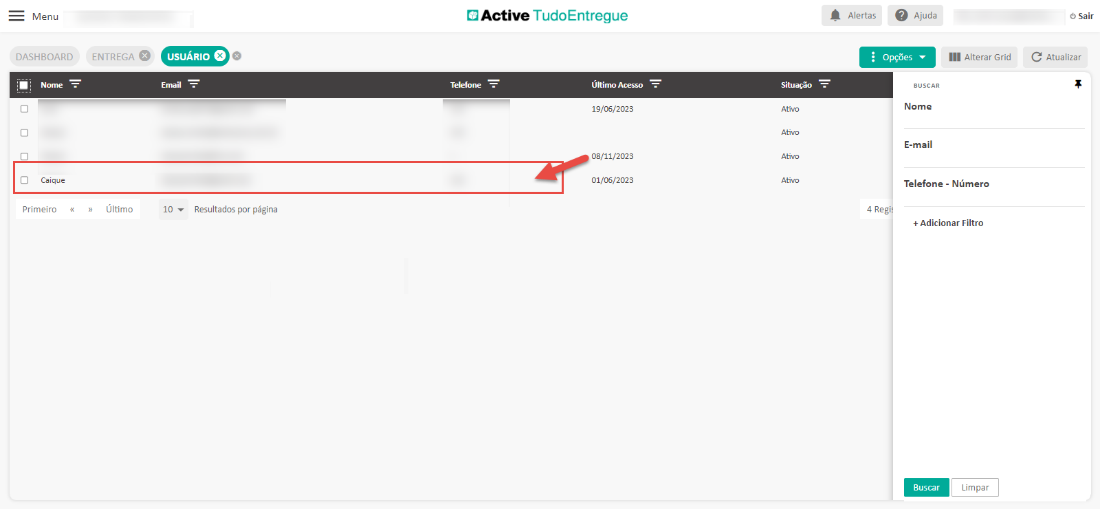Click the Alertas bell icon
Image resolution: width=1100 pixels, height=509 pixels.
click(835, 16)
